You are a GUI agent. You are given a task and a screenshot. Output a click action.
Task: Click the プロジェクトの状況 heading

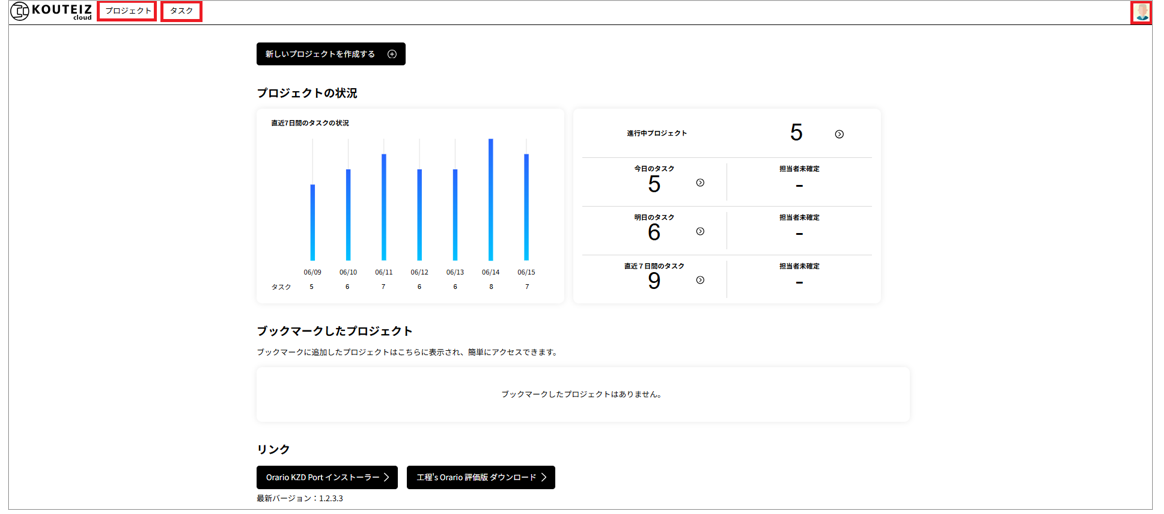pos(307,94)
